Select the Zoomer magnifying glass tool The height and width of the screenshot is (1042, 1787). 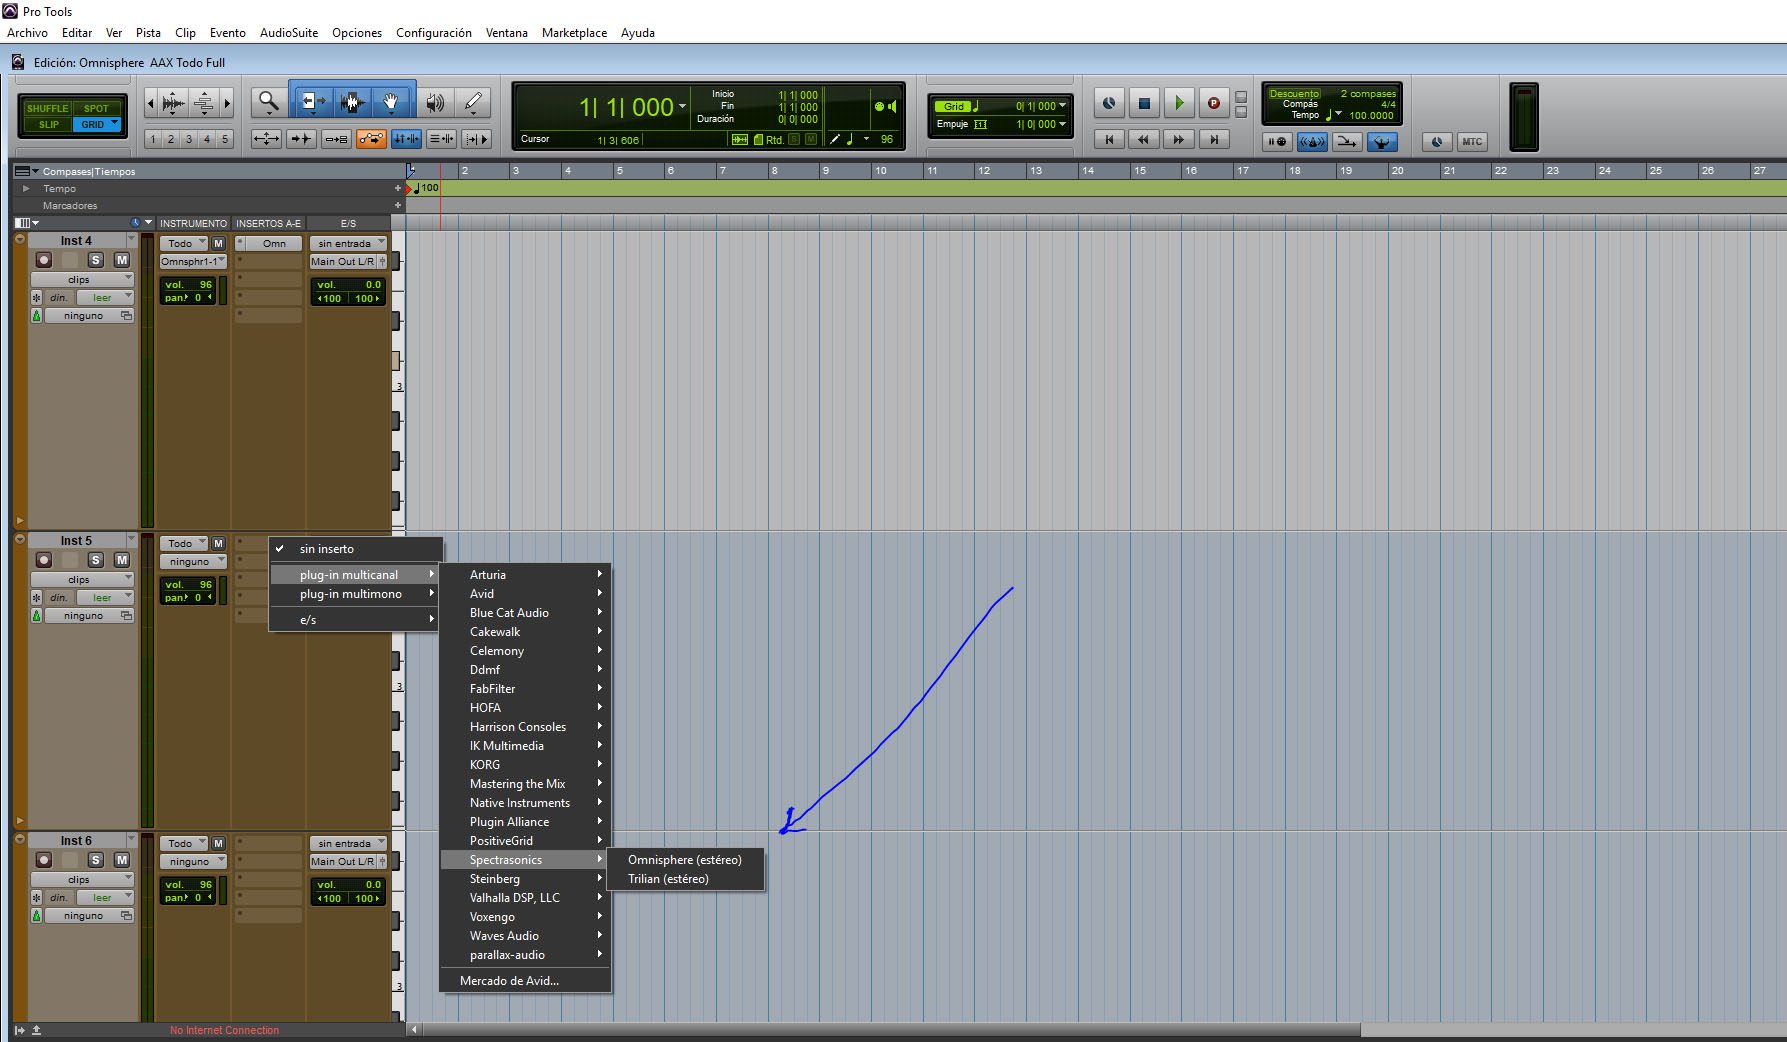point(268,101)
